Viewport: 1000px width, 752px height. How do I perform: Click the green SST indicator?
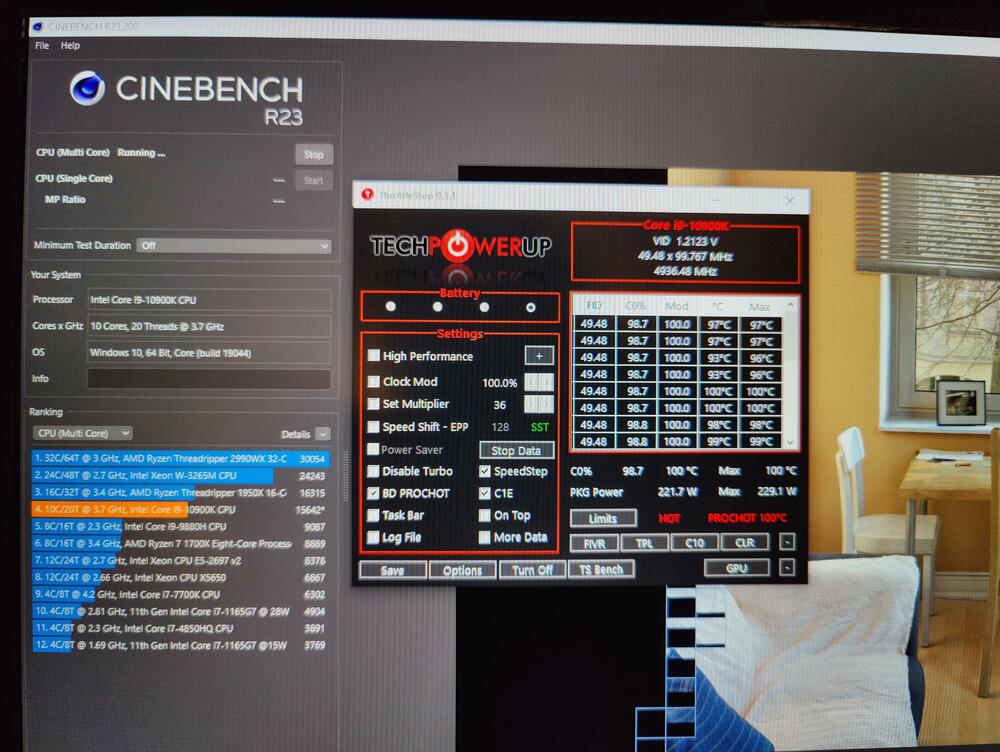point(539,427)
